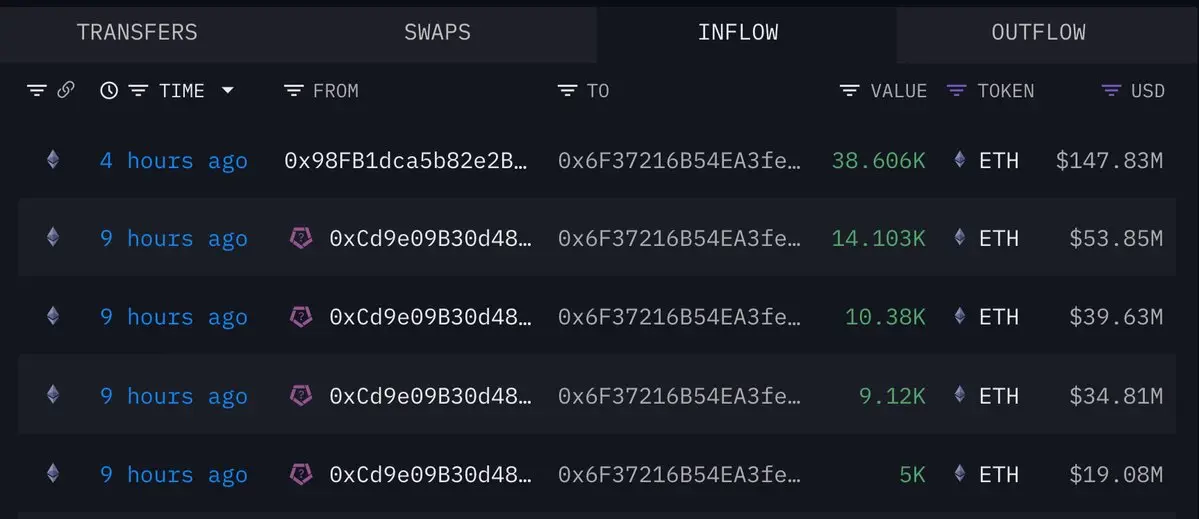Open the FROM column filter icon
Screen dimensions: 1199x519
(x=293, y=91)
